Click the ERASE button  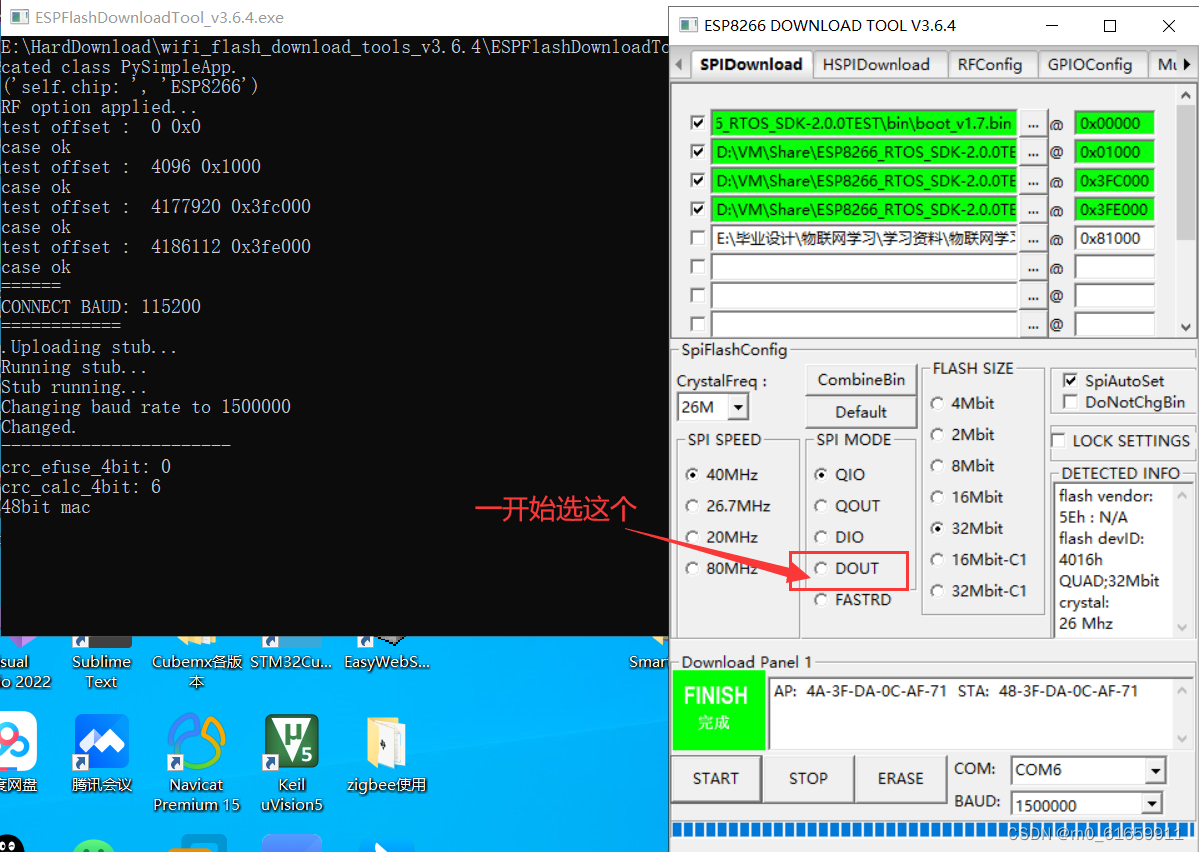pos(900,779)
